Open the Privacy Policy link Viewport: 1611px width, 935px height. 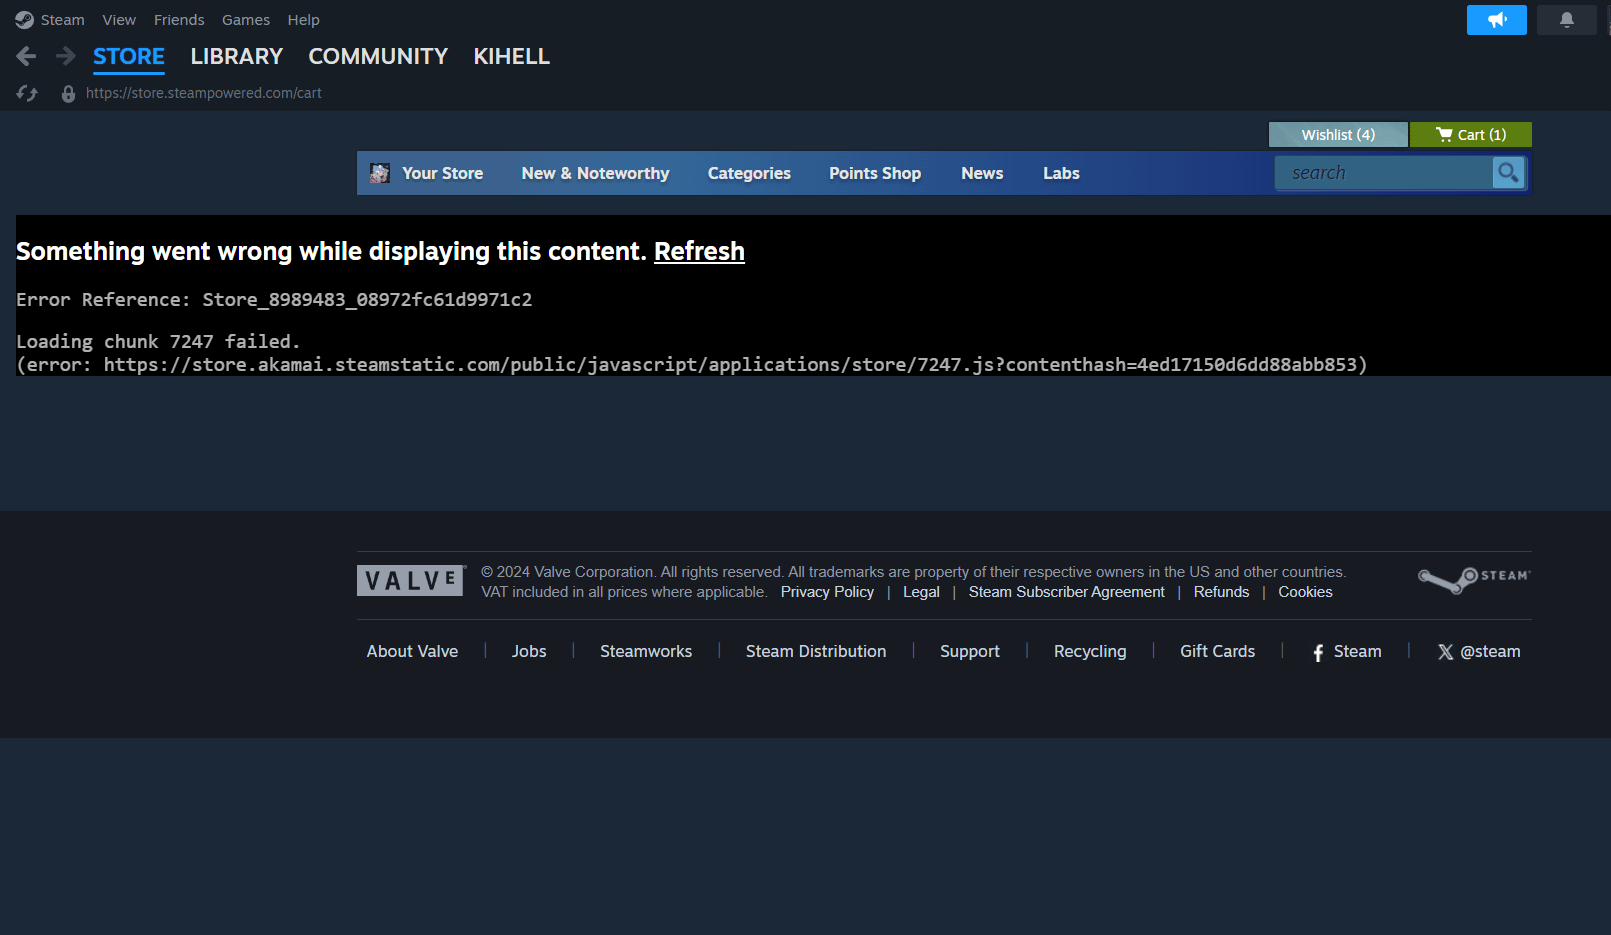(827, 592)
